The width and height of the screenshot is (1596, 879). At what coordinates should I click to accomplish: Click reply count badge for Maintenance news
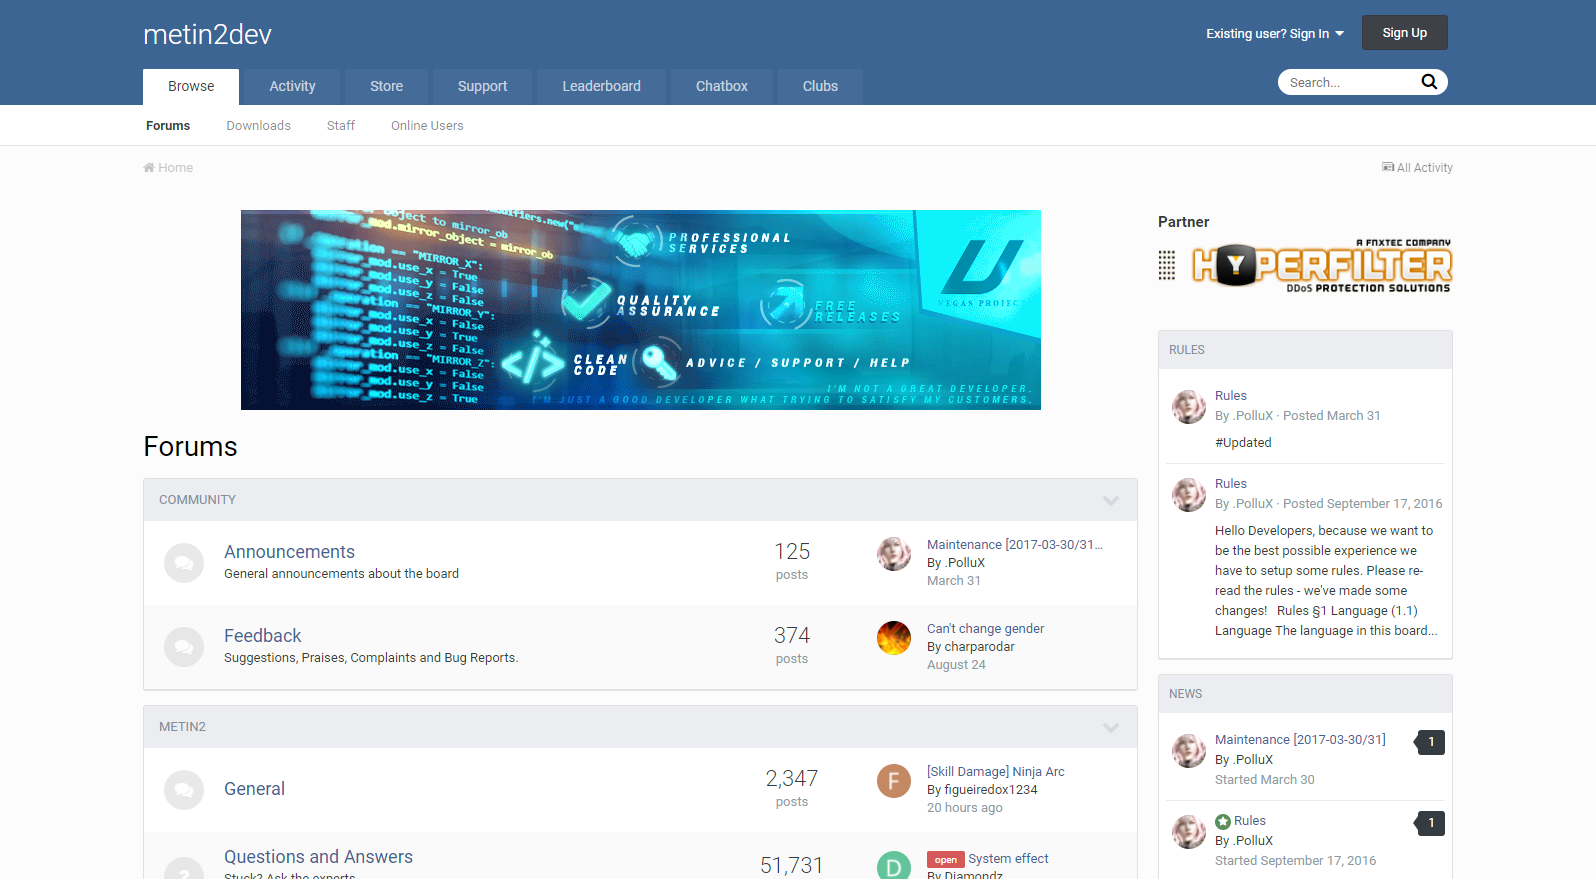1430,742
